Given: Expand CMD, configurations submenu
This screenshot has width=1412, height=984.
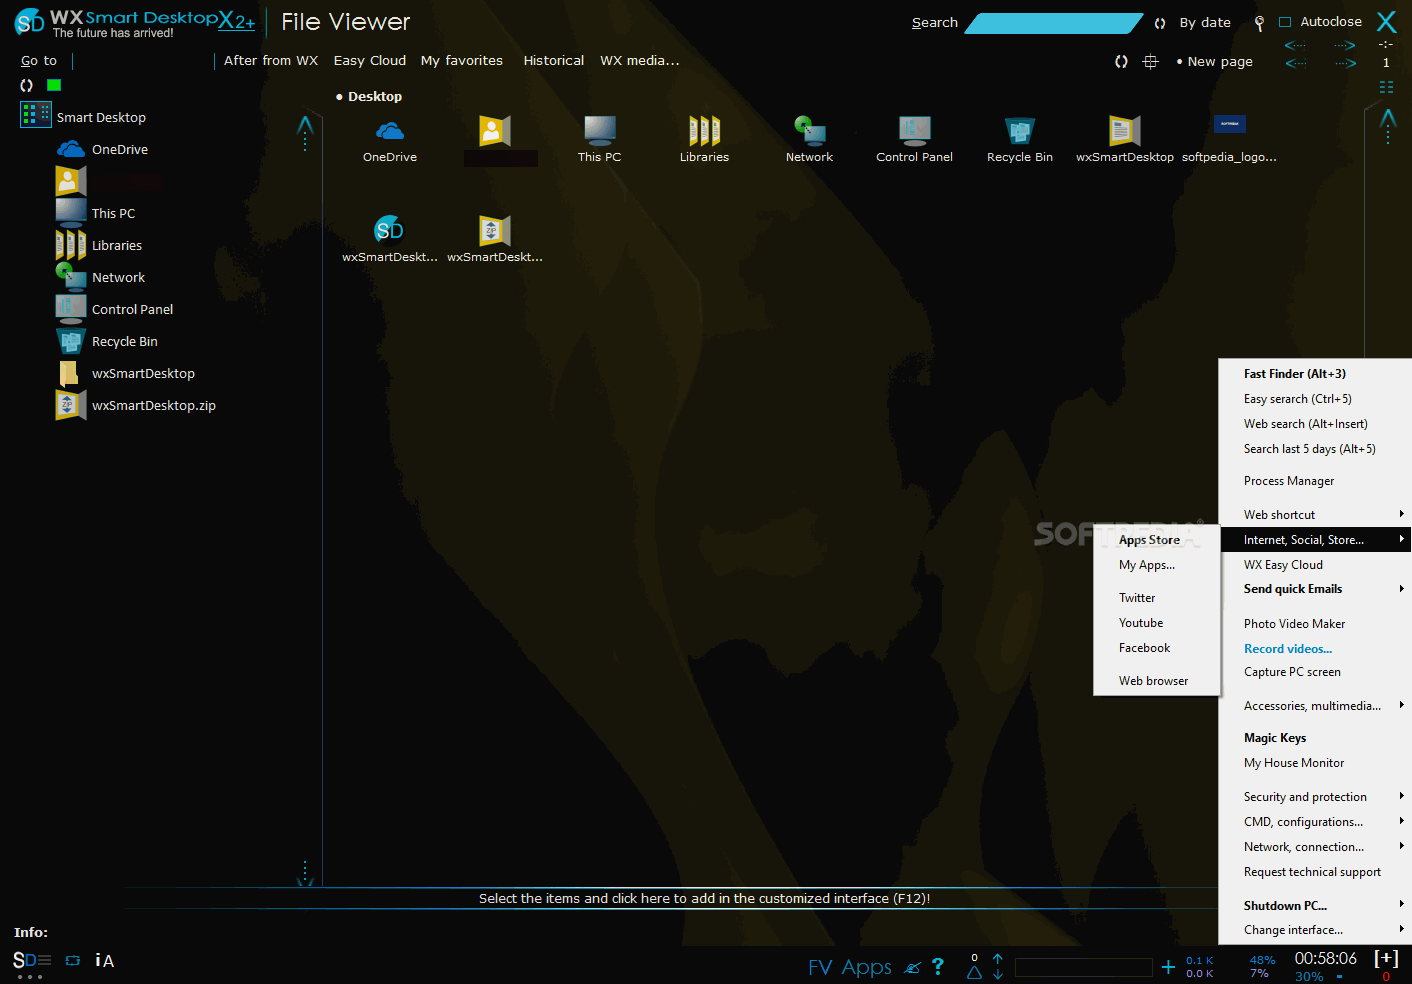Looking at the screenshot, I should 1315,822.
